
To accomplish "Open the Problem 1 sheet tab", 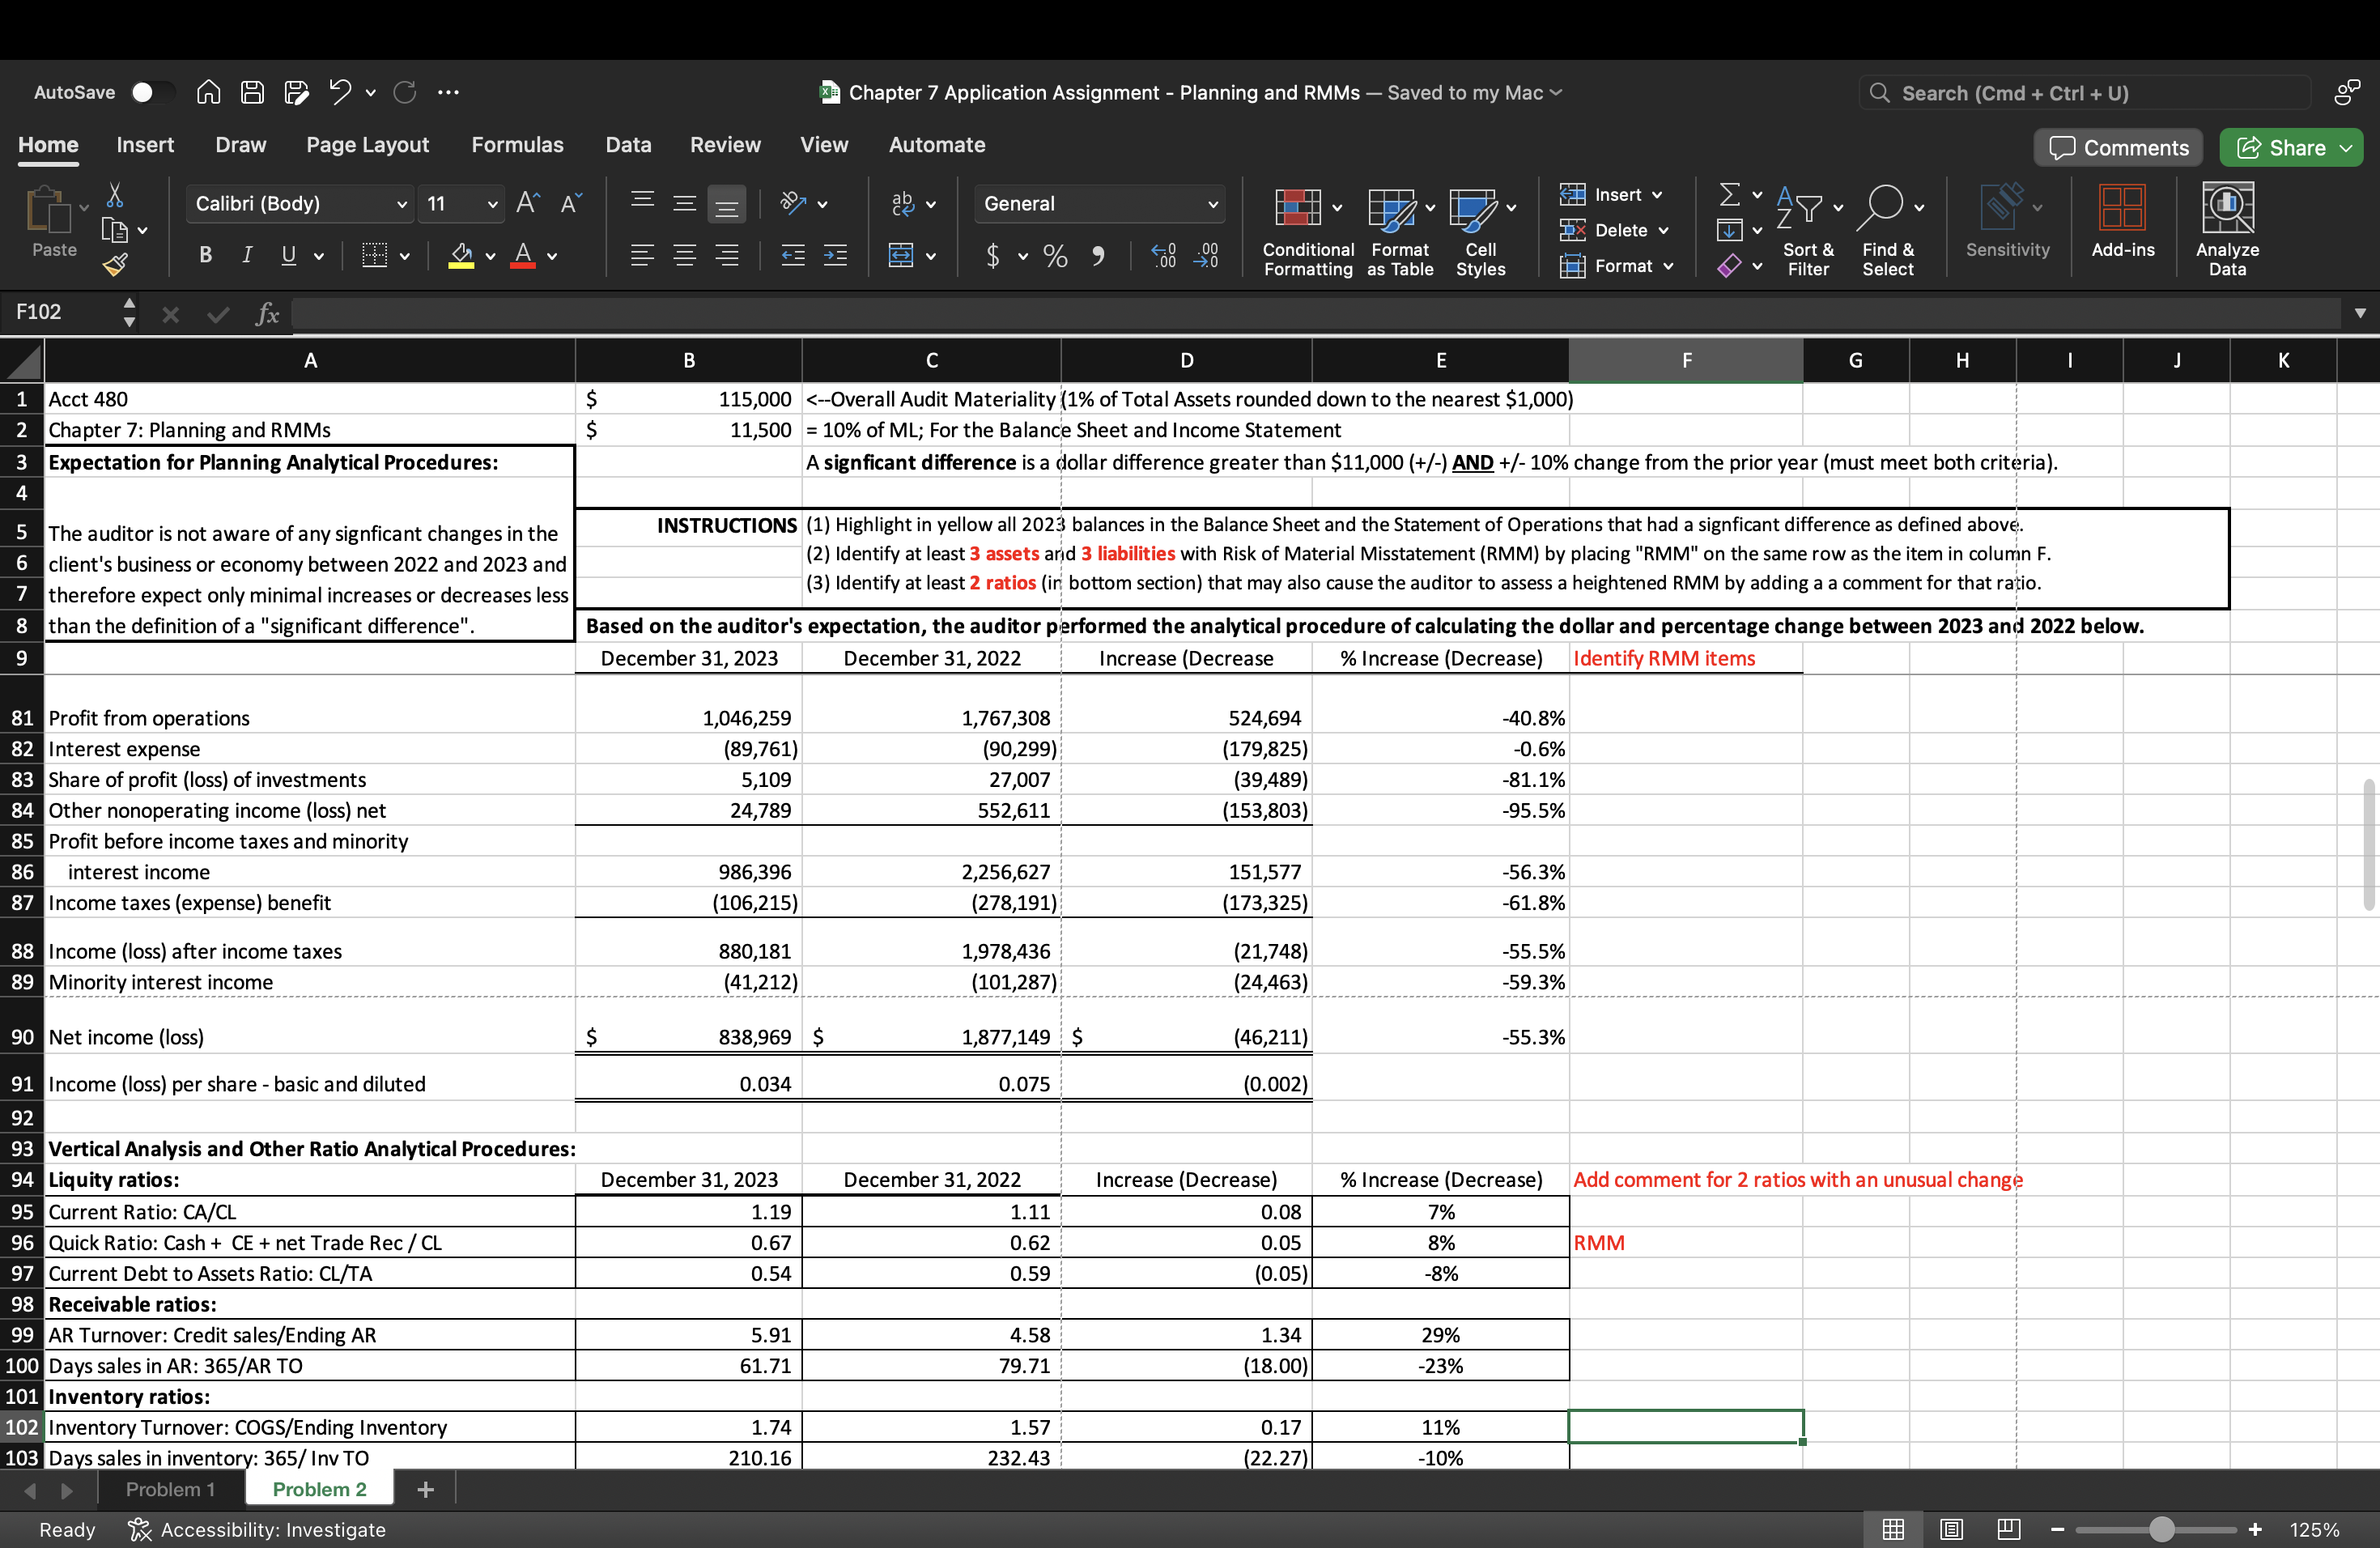I will (x=170, y=1489).
